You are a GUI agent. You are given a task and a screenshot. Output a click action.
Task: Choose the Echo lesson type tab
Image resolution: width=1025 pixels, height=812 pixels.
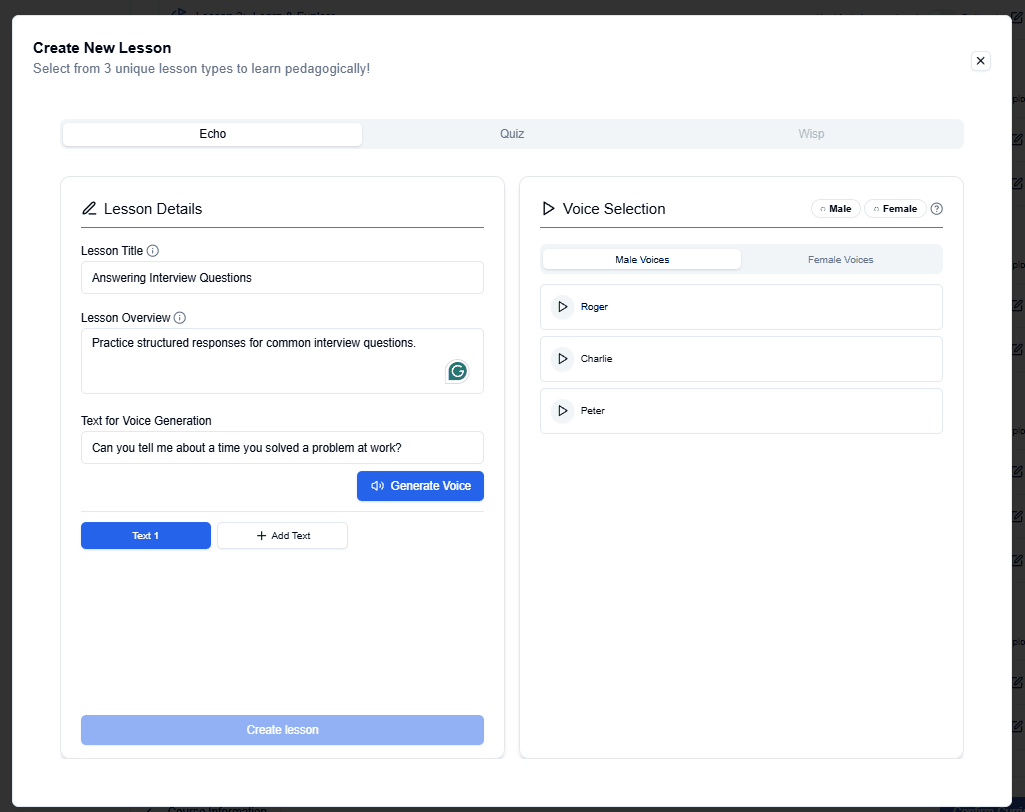212,134
